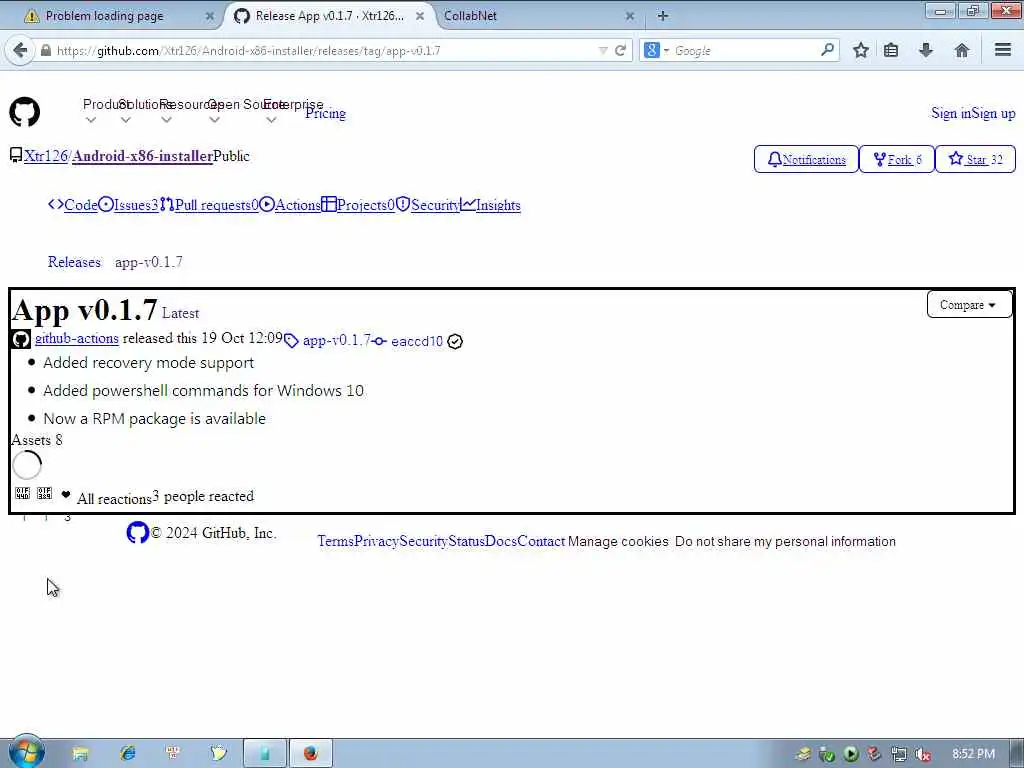Open the footer Terms link
The width and height of the screenshot is (1024, 768).
[336, 541]
